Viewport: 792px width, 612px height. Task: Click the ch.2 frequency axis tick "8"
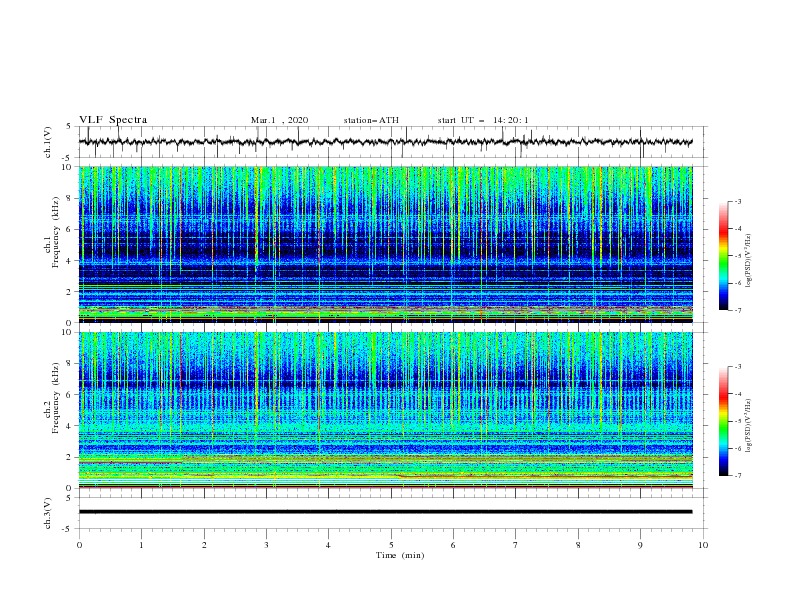(70, 364)
